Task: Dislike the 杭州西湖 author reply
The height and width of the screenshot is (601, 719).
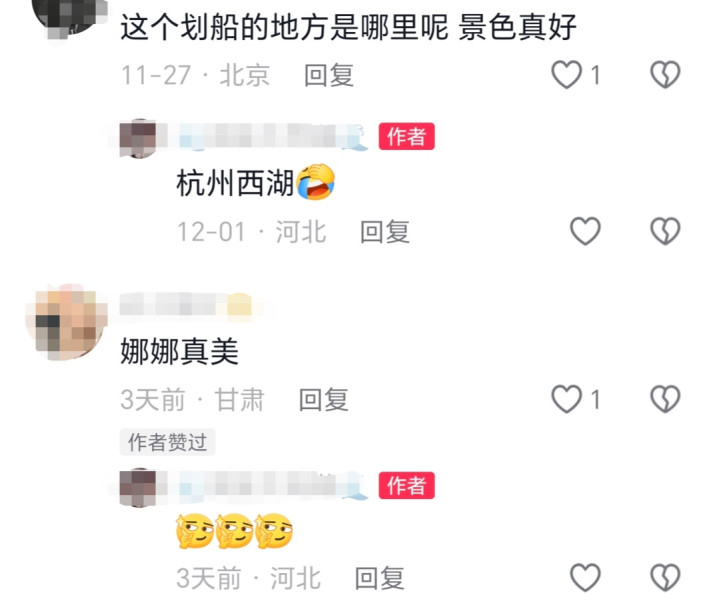Action: (x=665, y=231)
